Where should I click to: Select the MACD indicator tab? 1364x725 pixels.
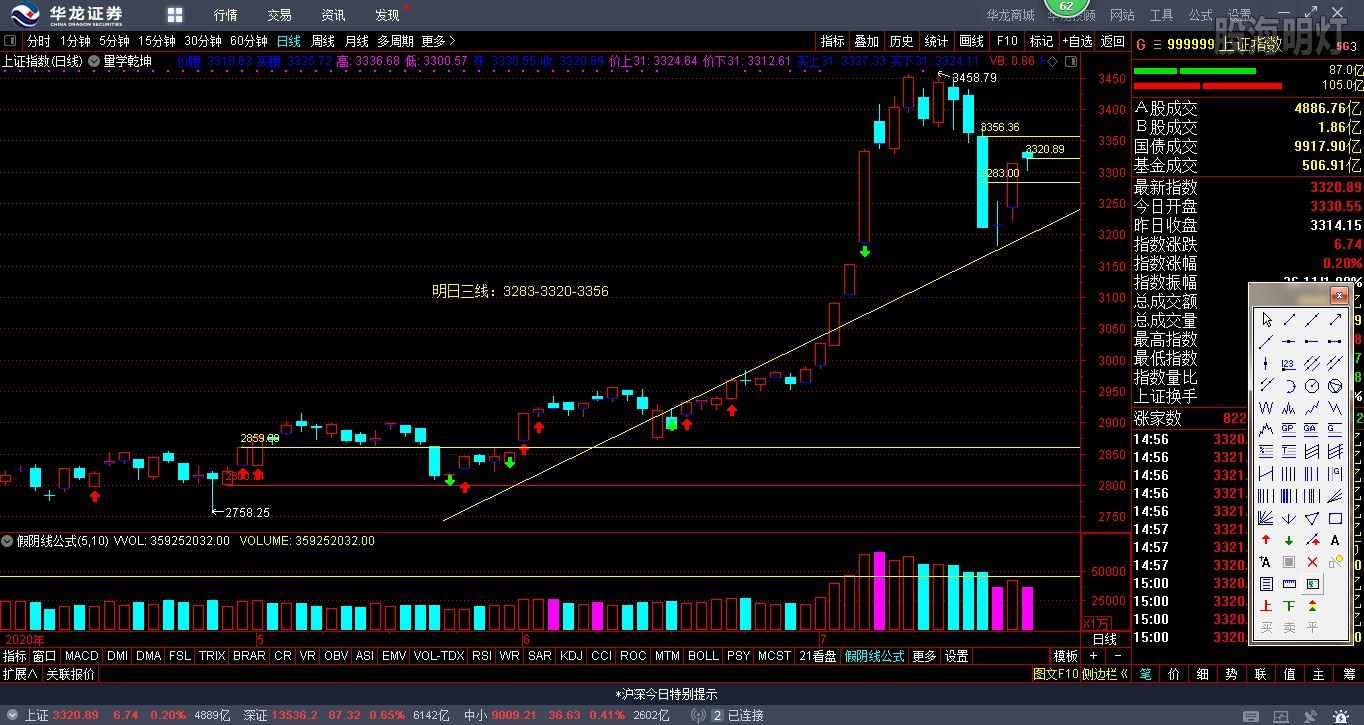[x=82, y=656]
